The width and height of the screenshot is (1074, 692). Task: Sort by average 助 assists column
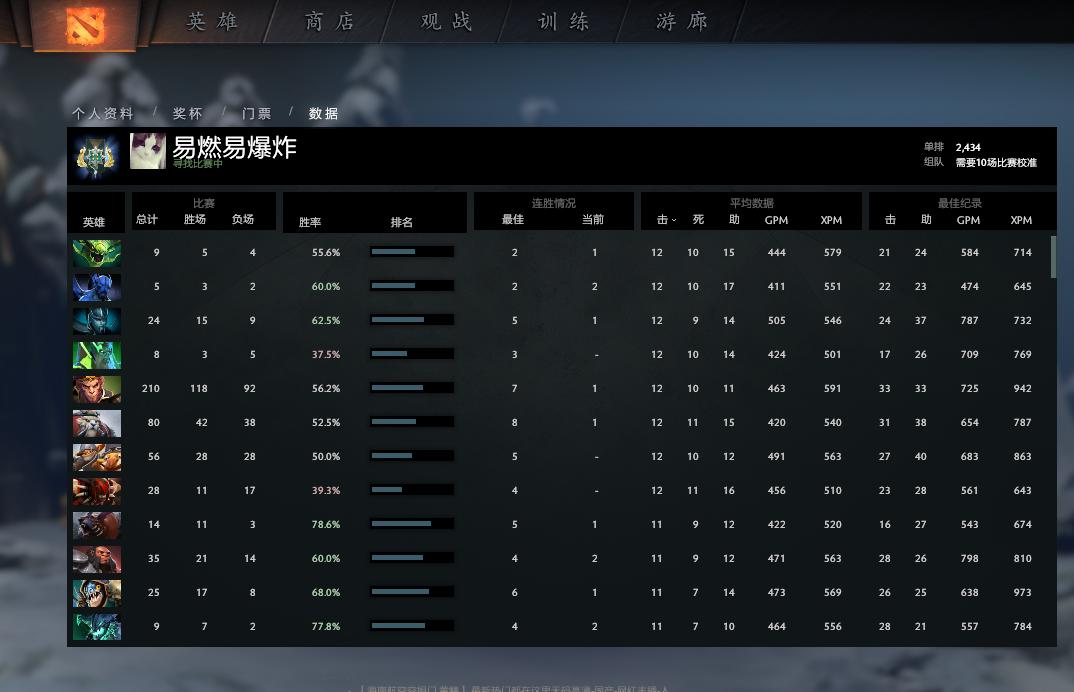pos(734,219)
